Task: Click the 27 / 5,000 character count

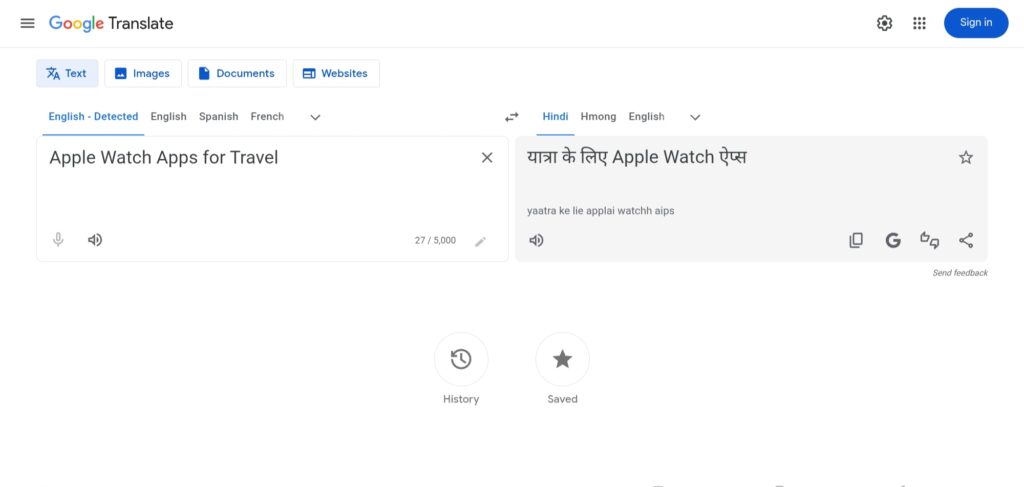Action: [435, 240]
